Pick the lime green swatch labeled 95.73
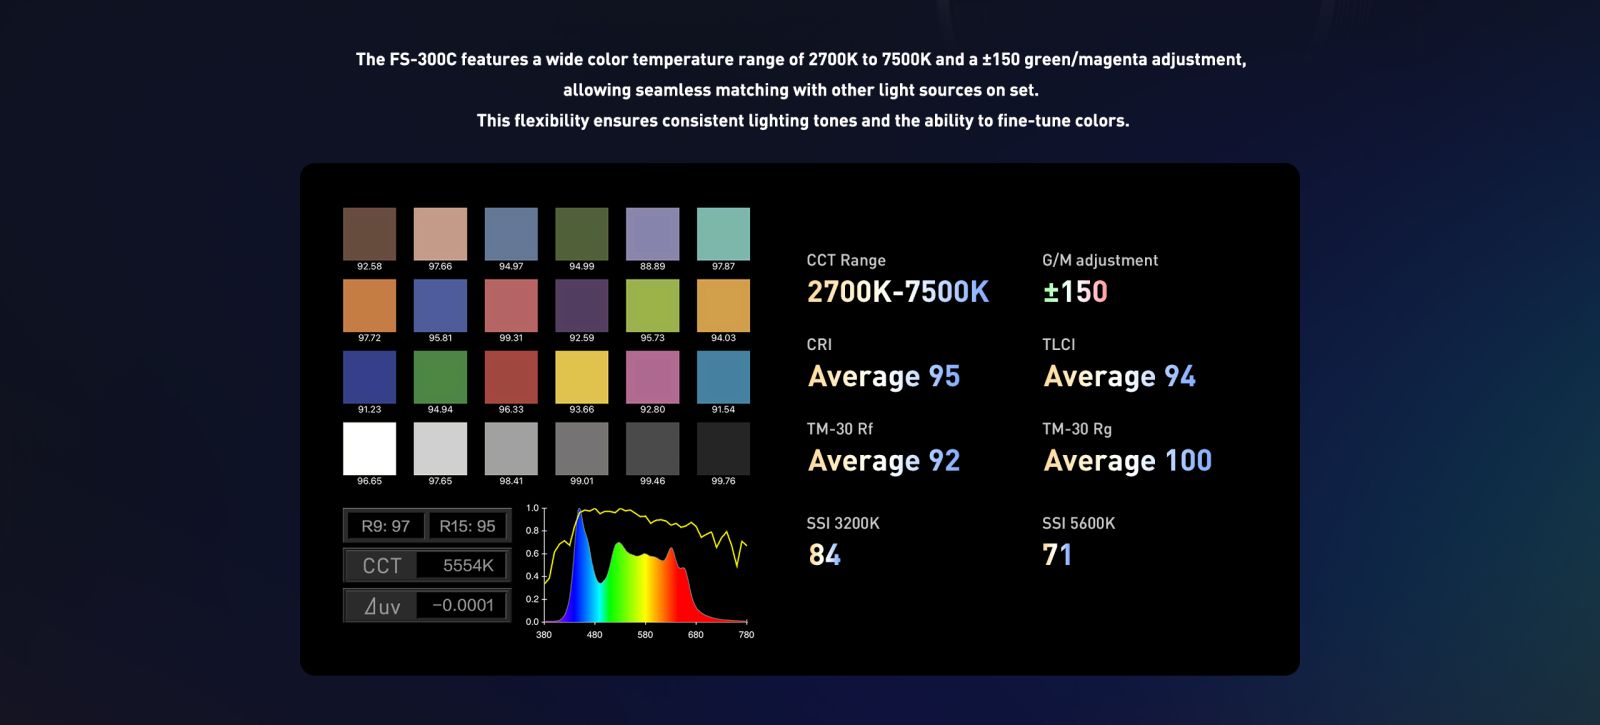This screenshot has width=1600, height=725. (x=652, y=306)
